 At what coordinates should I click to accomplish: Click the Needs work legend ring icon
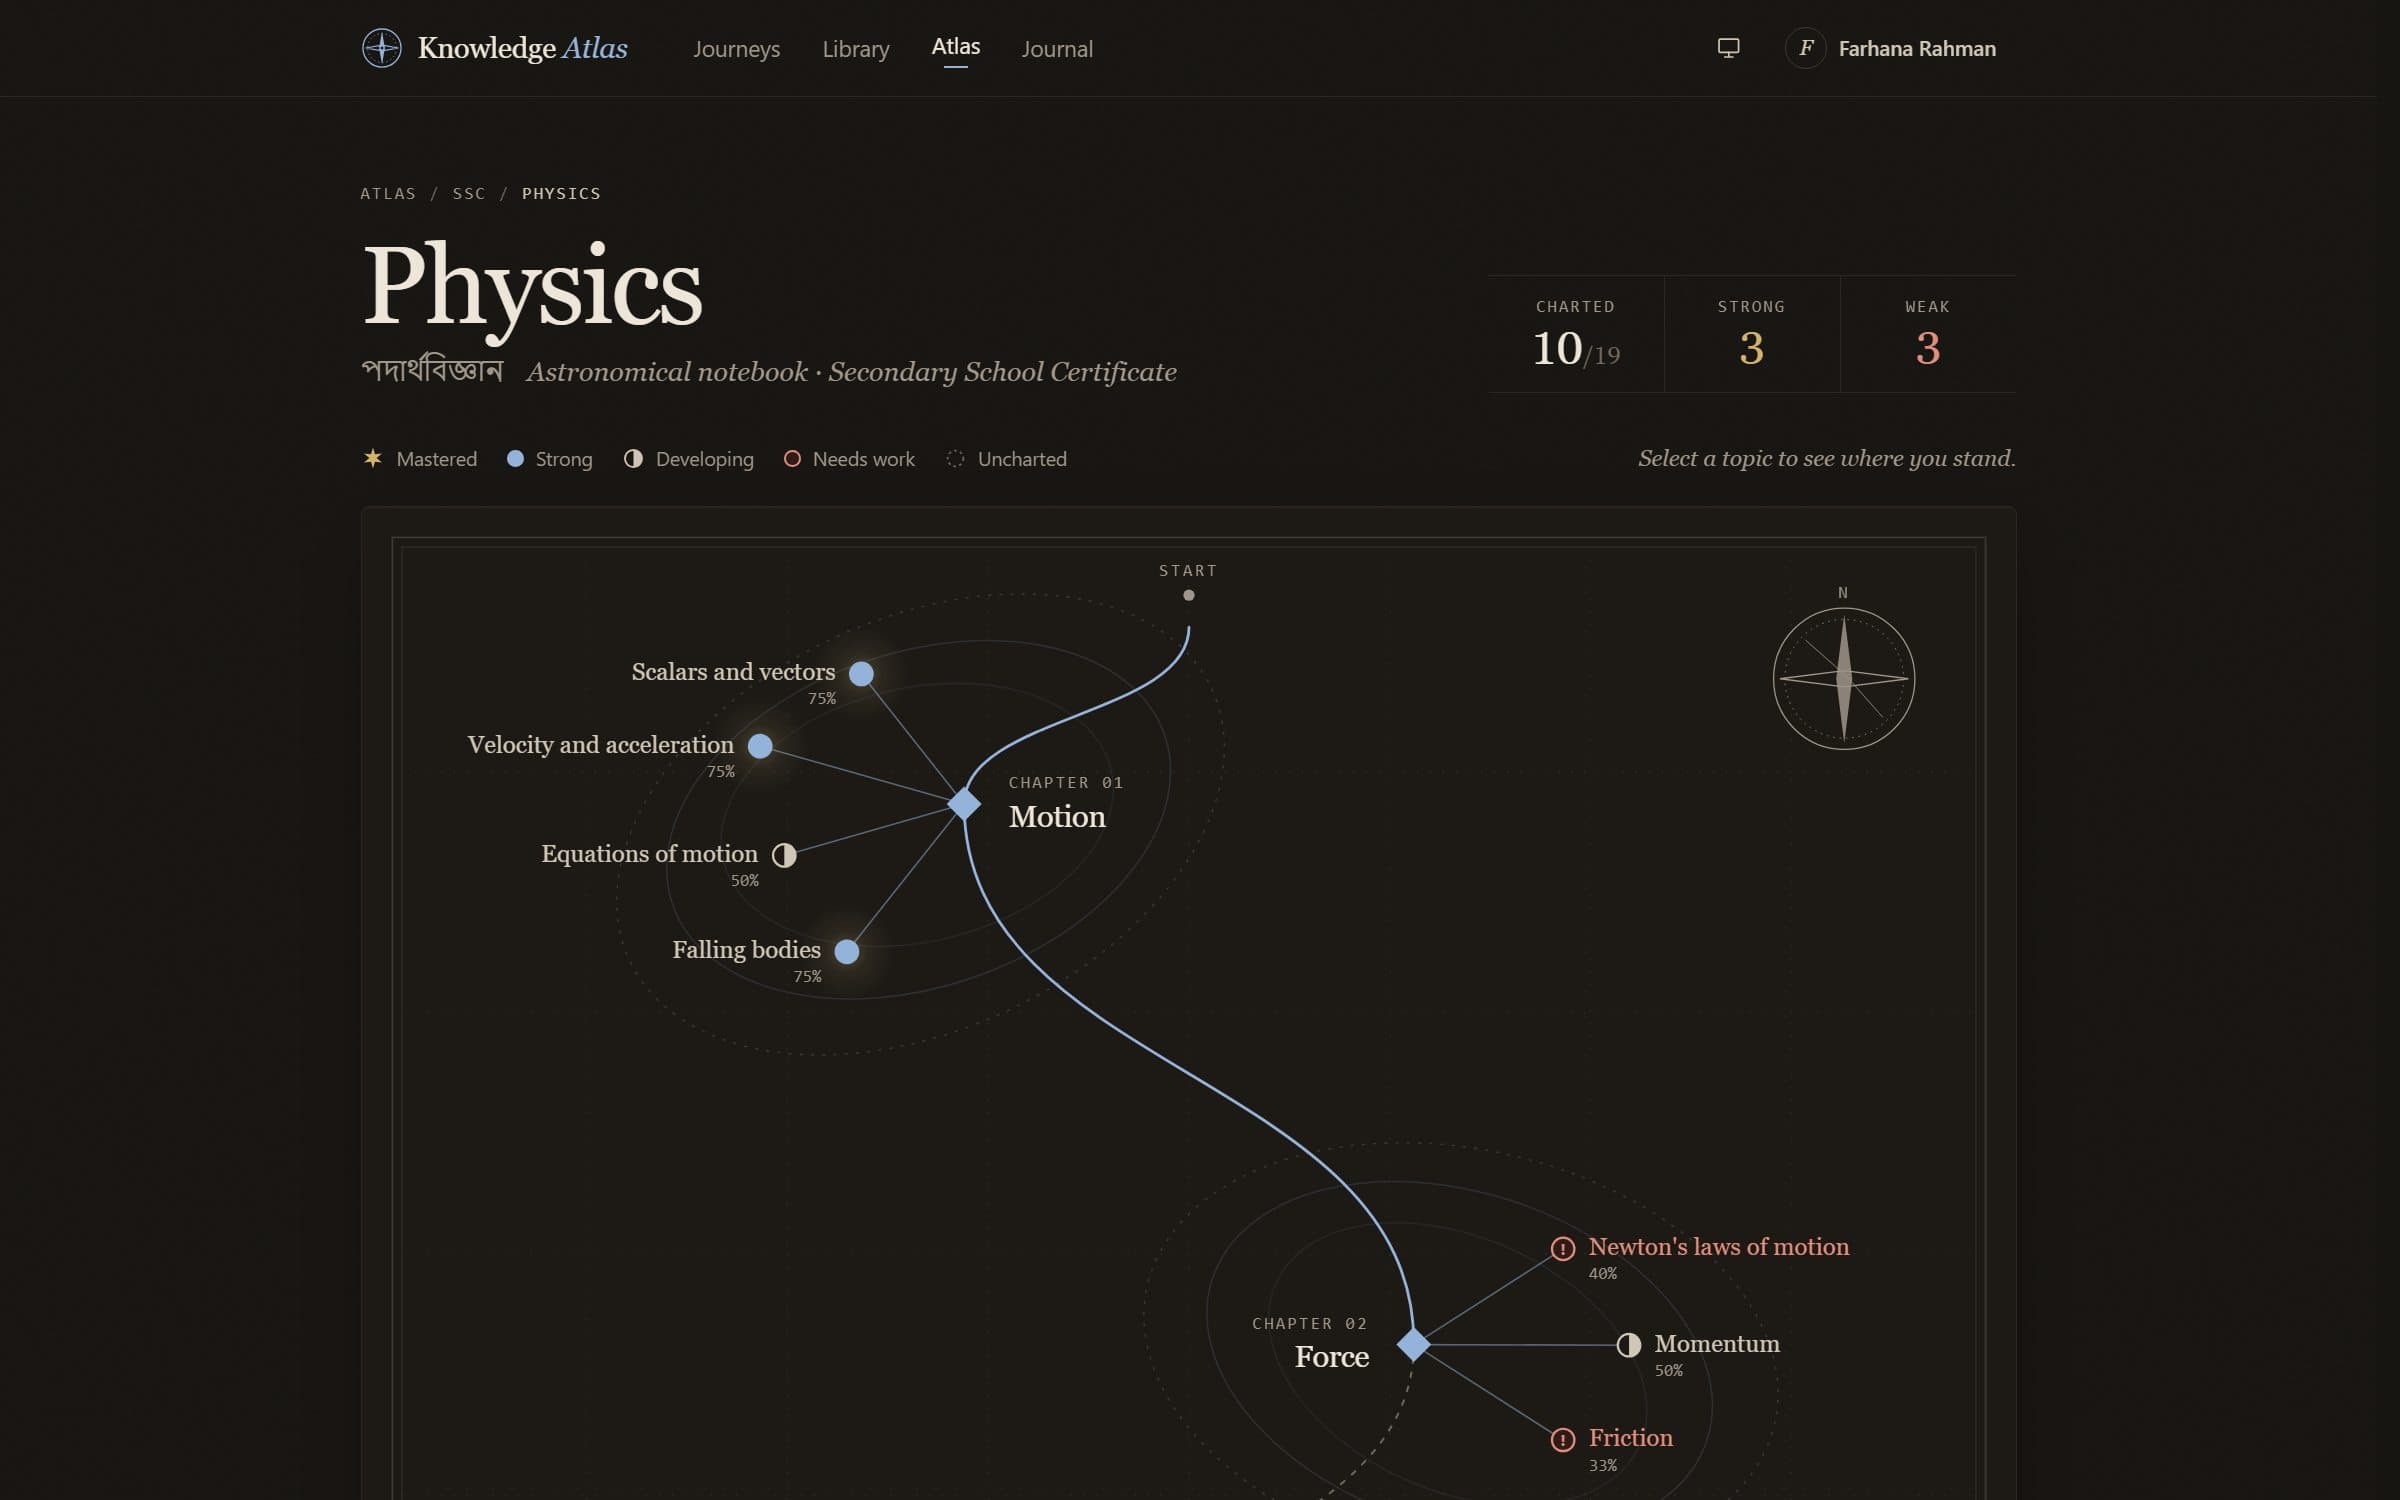coord(792,458)
